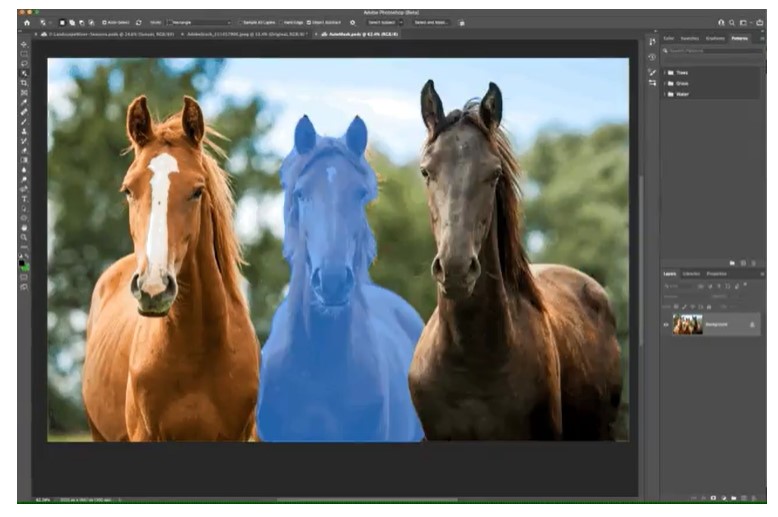778x517 pixels.
Task: Click the Search Patterns input field
Action: coord(713,51)
